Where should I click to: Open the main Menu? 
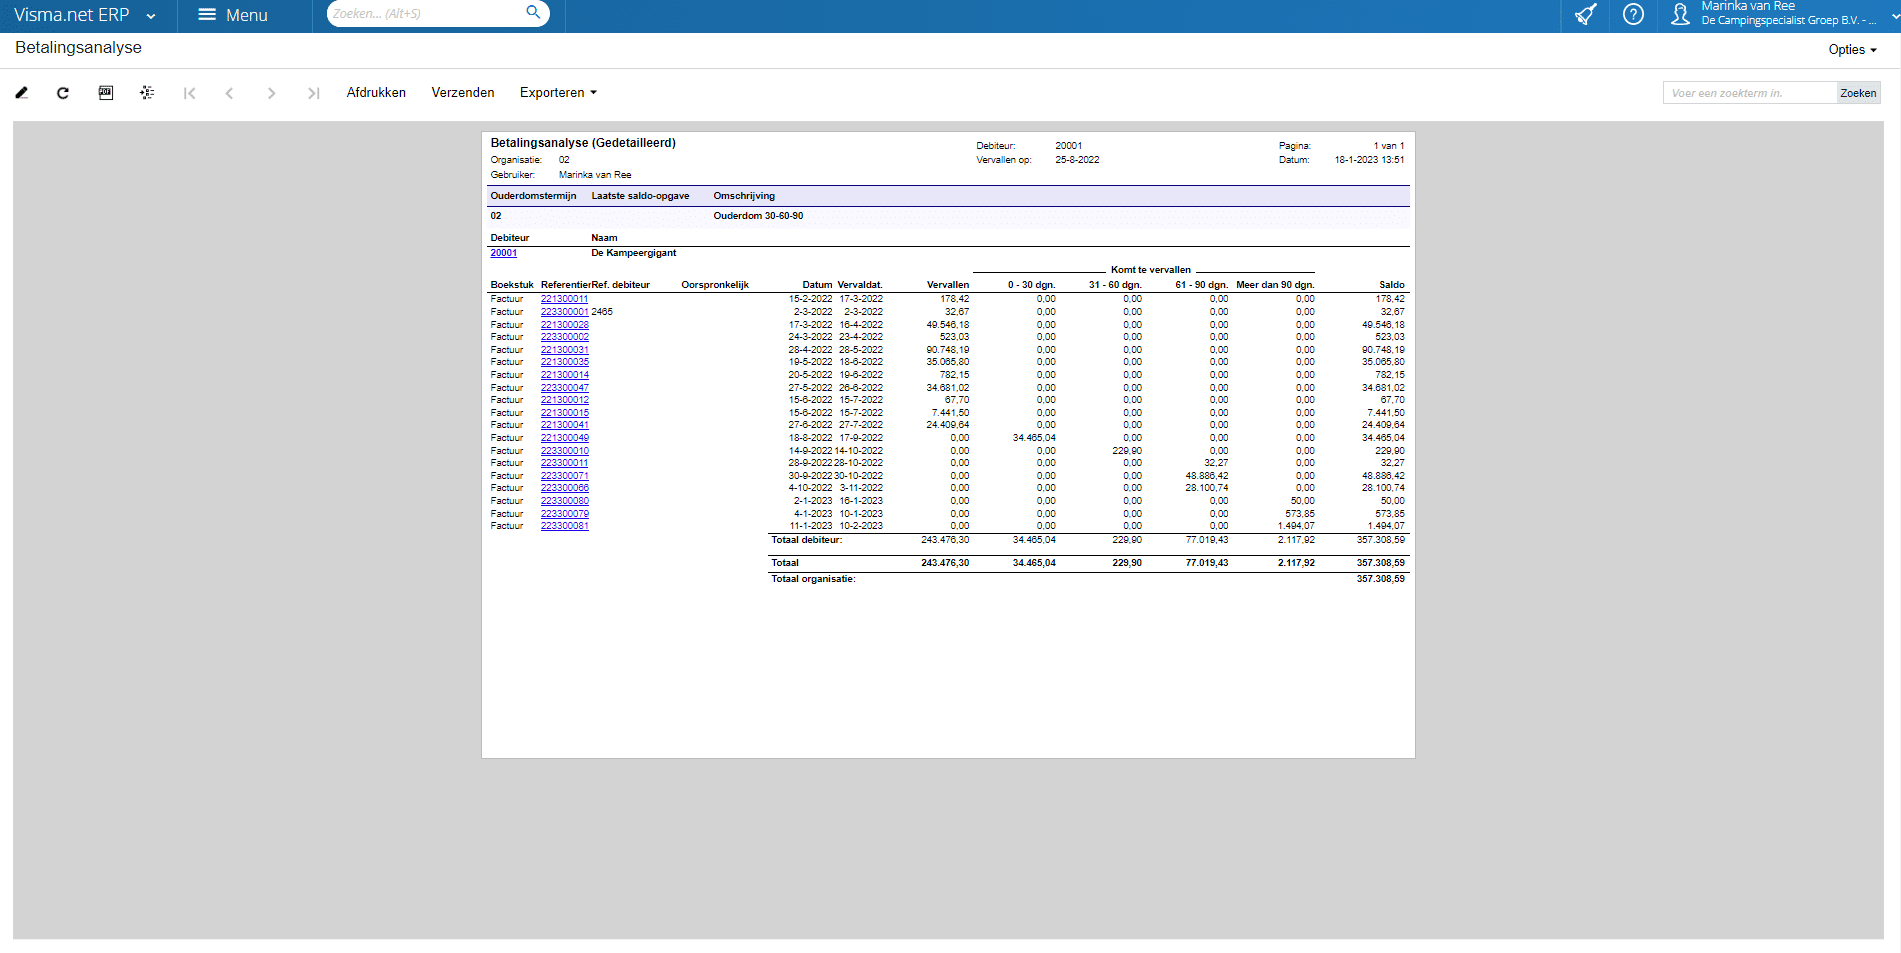click(233, 15)
